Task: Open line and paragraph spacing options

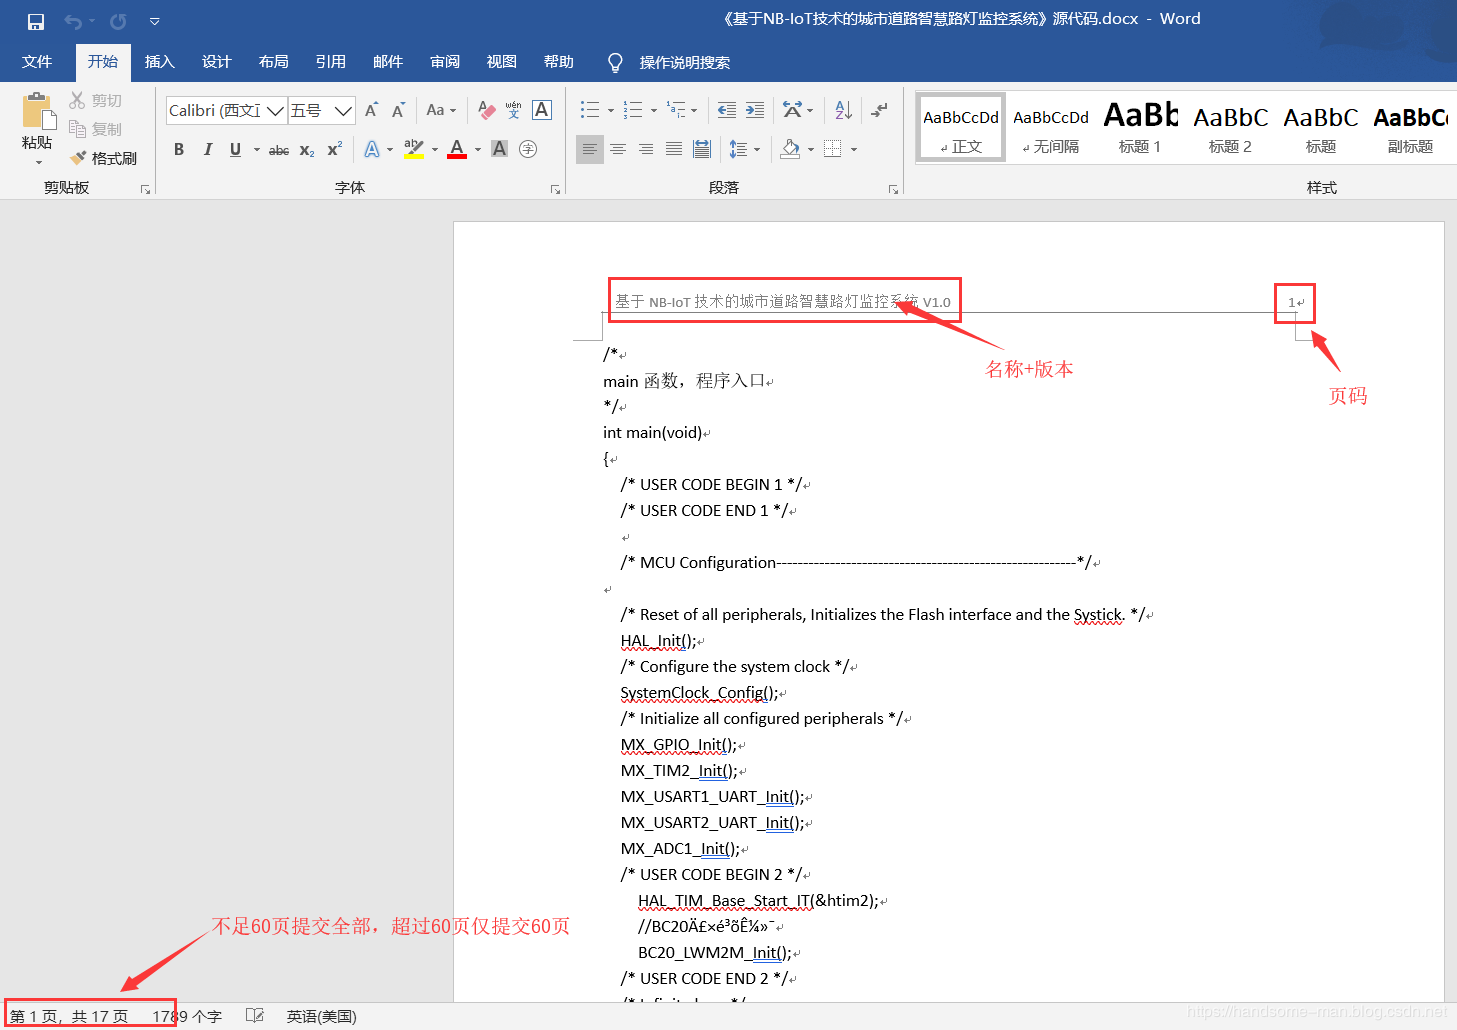Action: [739, 149]
